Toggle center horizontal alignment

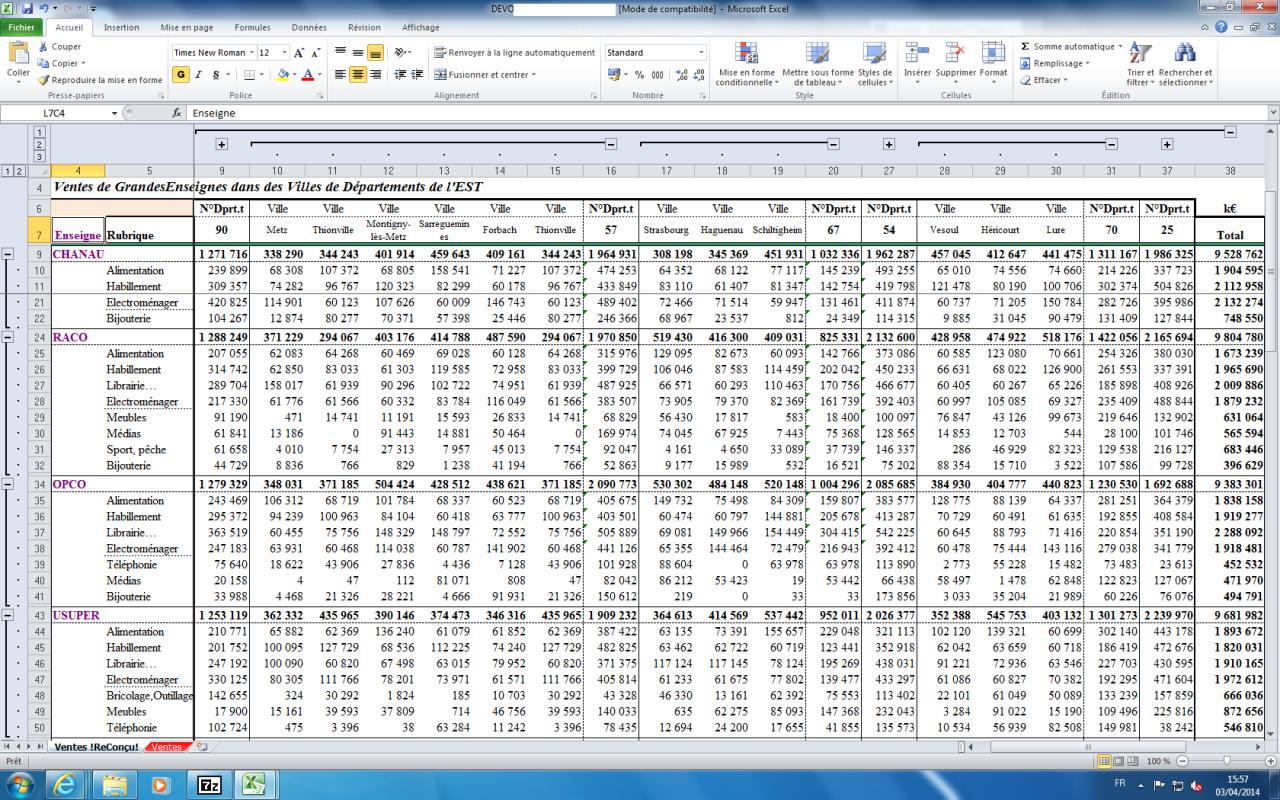(358, 75)
